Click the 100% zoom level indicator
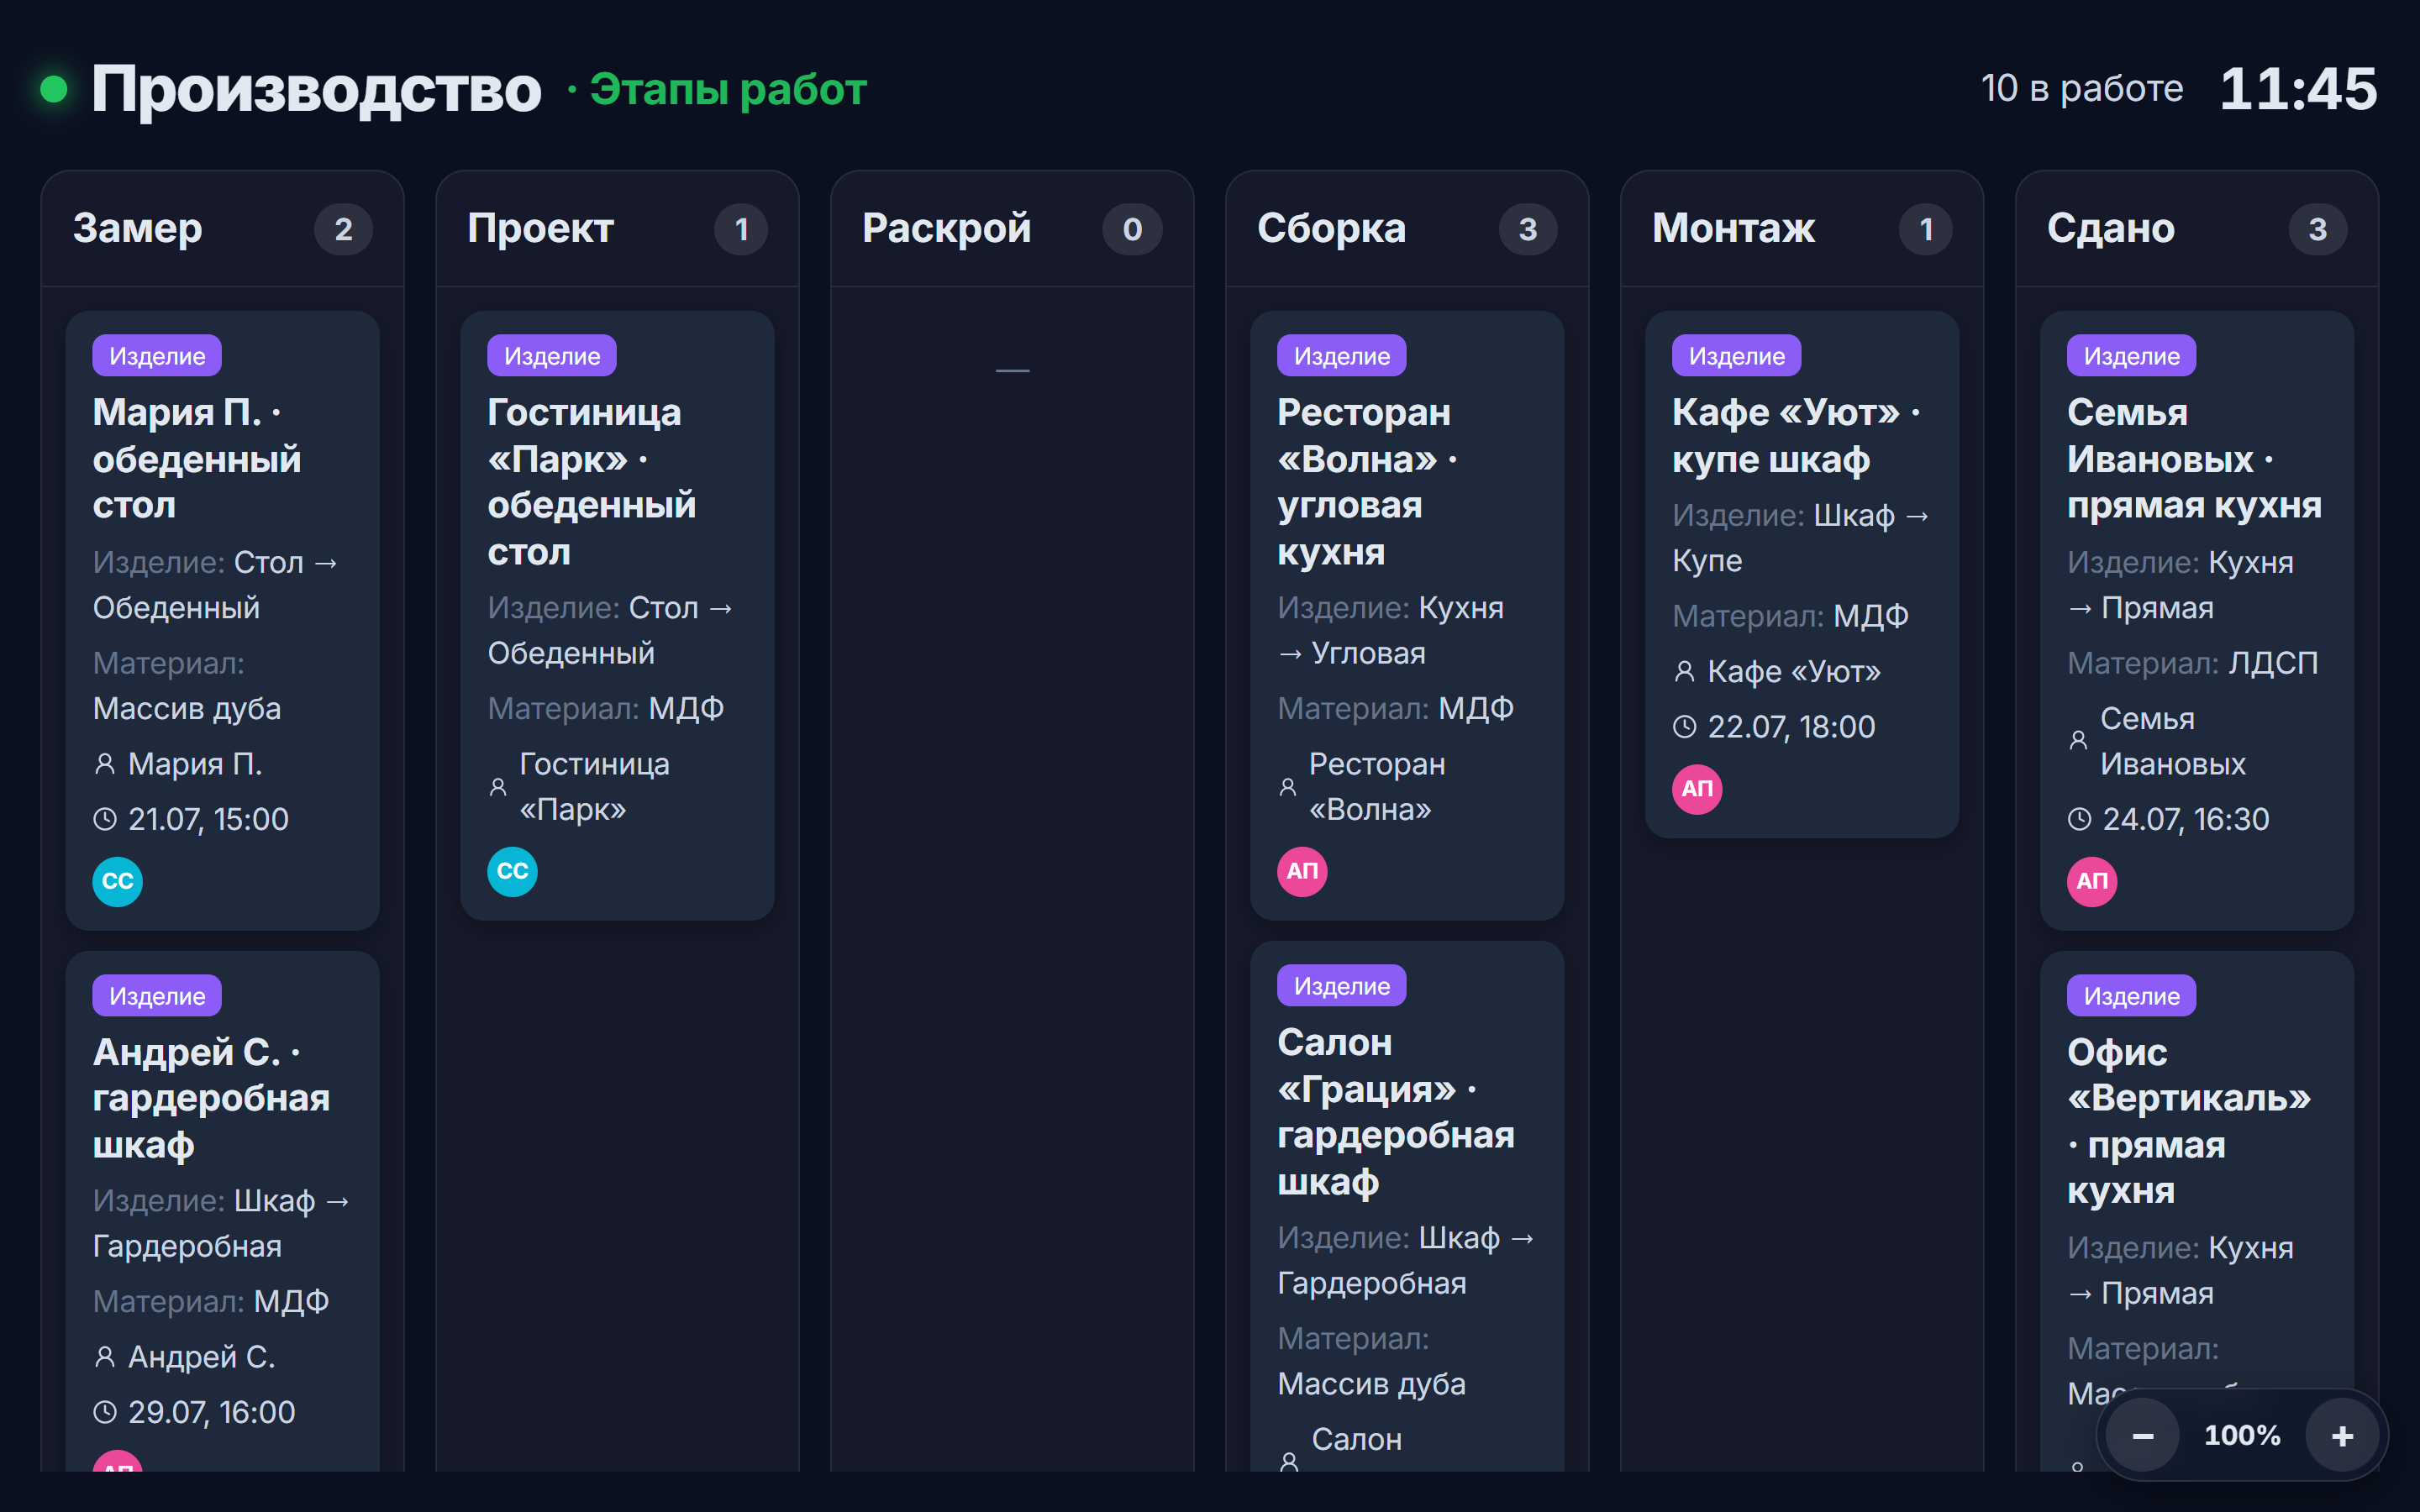The width and height of the screenshot is (2420, 1512). (x=2242, y=1436)
